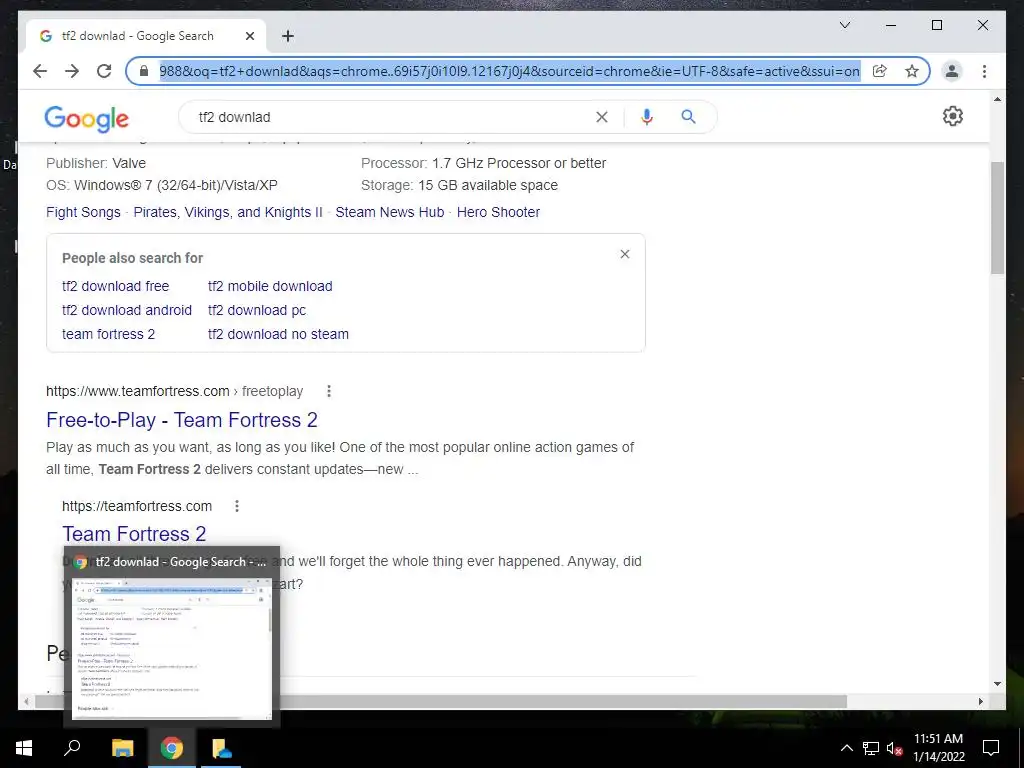Image resolution: width=1024 pixels, height=768 pixels.
Task: Search for tf2 download pc
Action: pos(257,310)
